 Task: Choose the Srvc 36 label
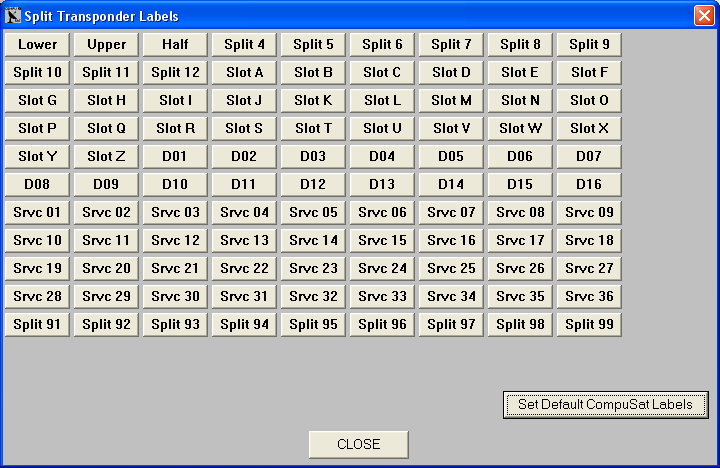[589, 297]
